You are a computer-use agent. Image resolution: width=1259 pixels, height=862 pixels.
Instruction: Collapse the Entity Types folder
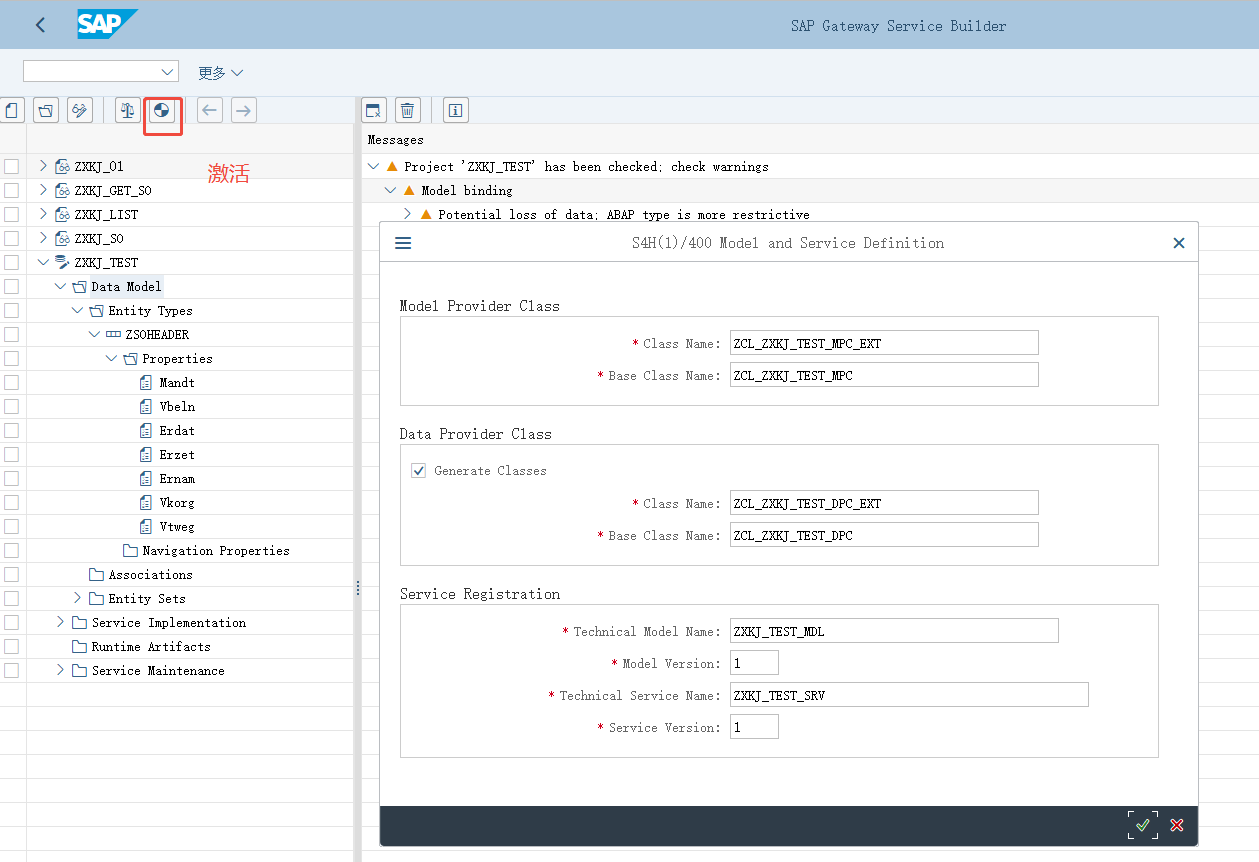(x=77, y=310)
